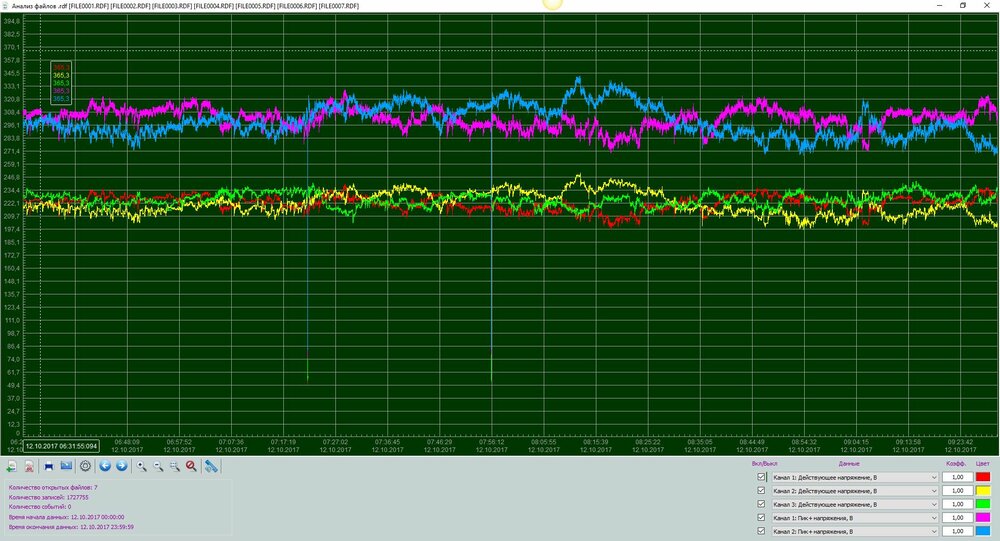Click the magenta color swatch
This screenshot has height=541, width=1000.
coord(983,518)
